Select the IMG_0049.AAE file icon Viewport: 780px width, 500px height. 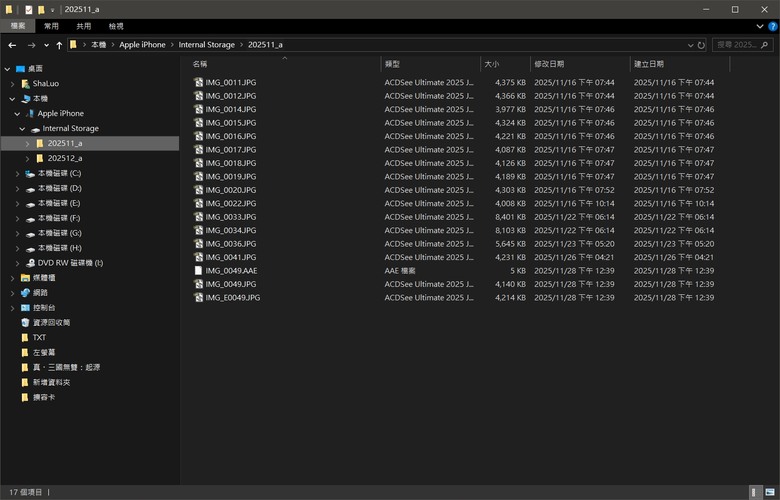click(x=198, y=271)
